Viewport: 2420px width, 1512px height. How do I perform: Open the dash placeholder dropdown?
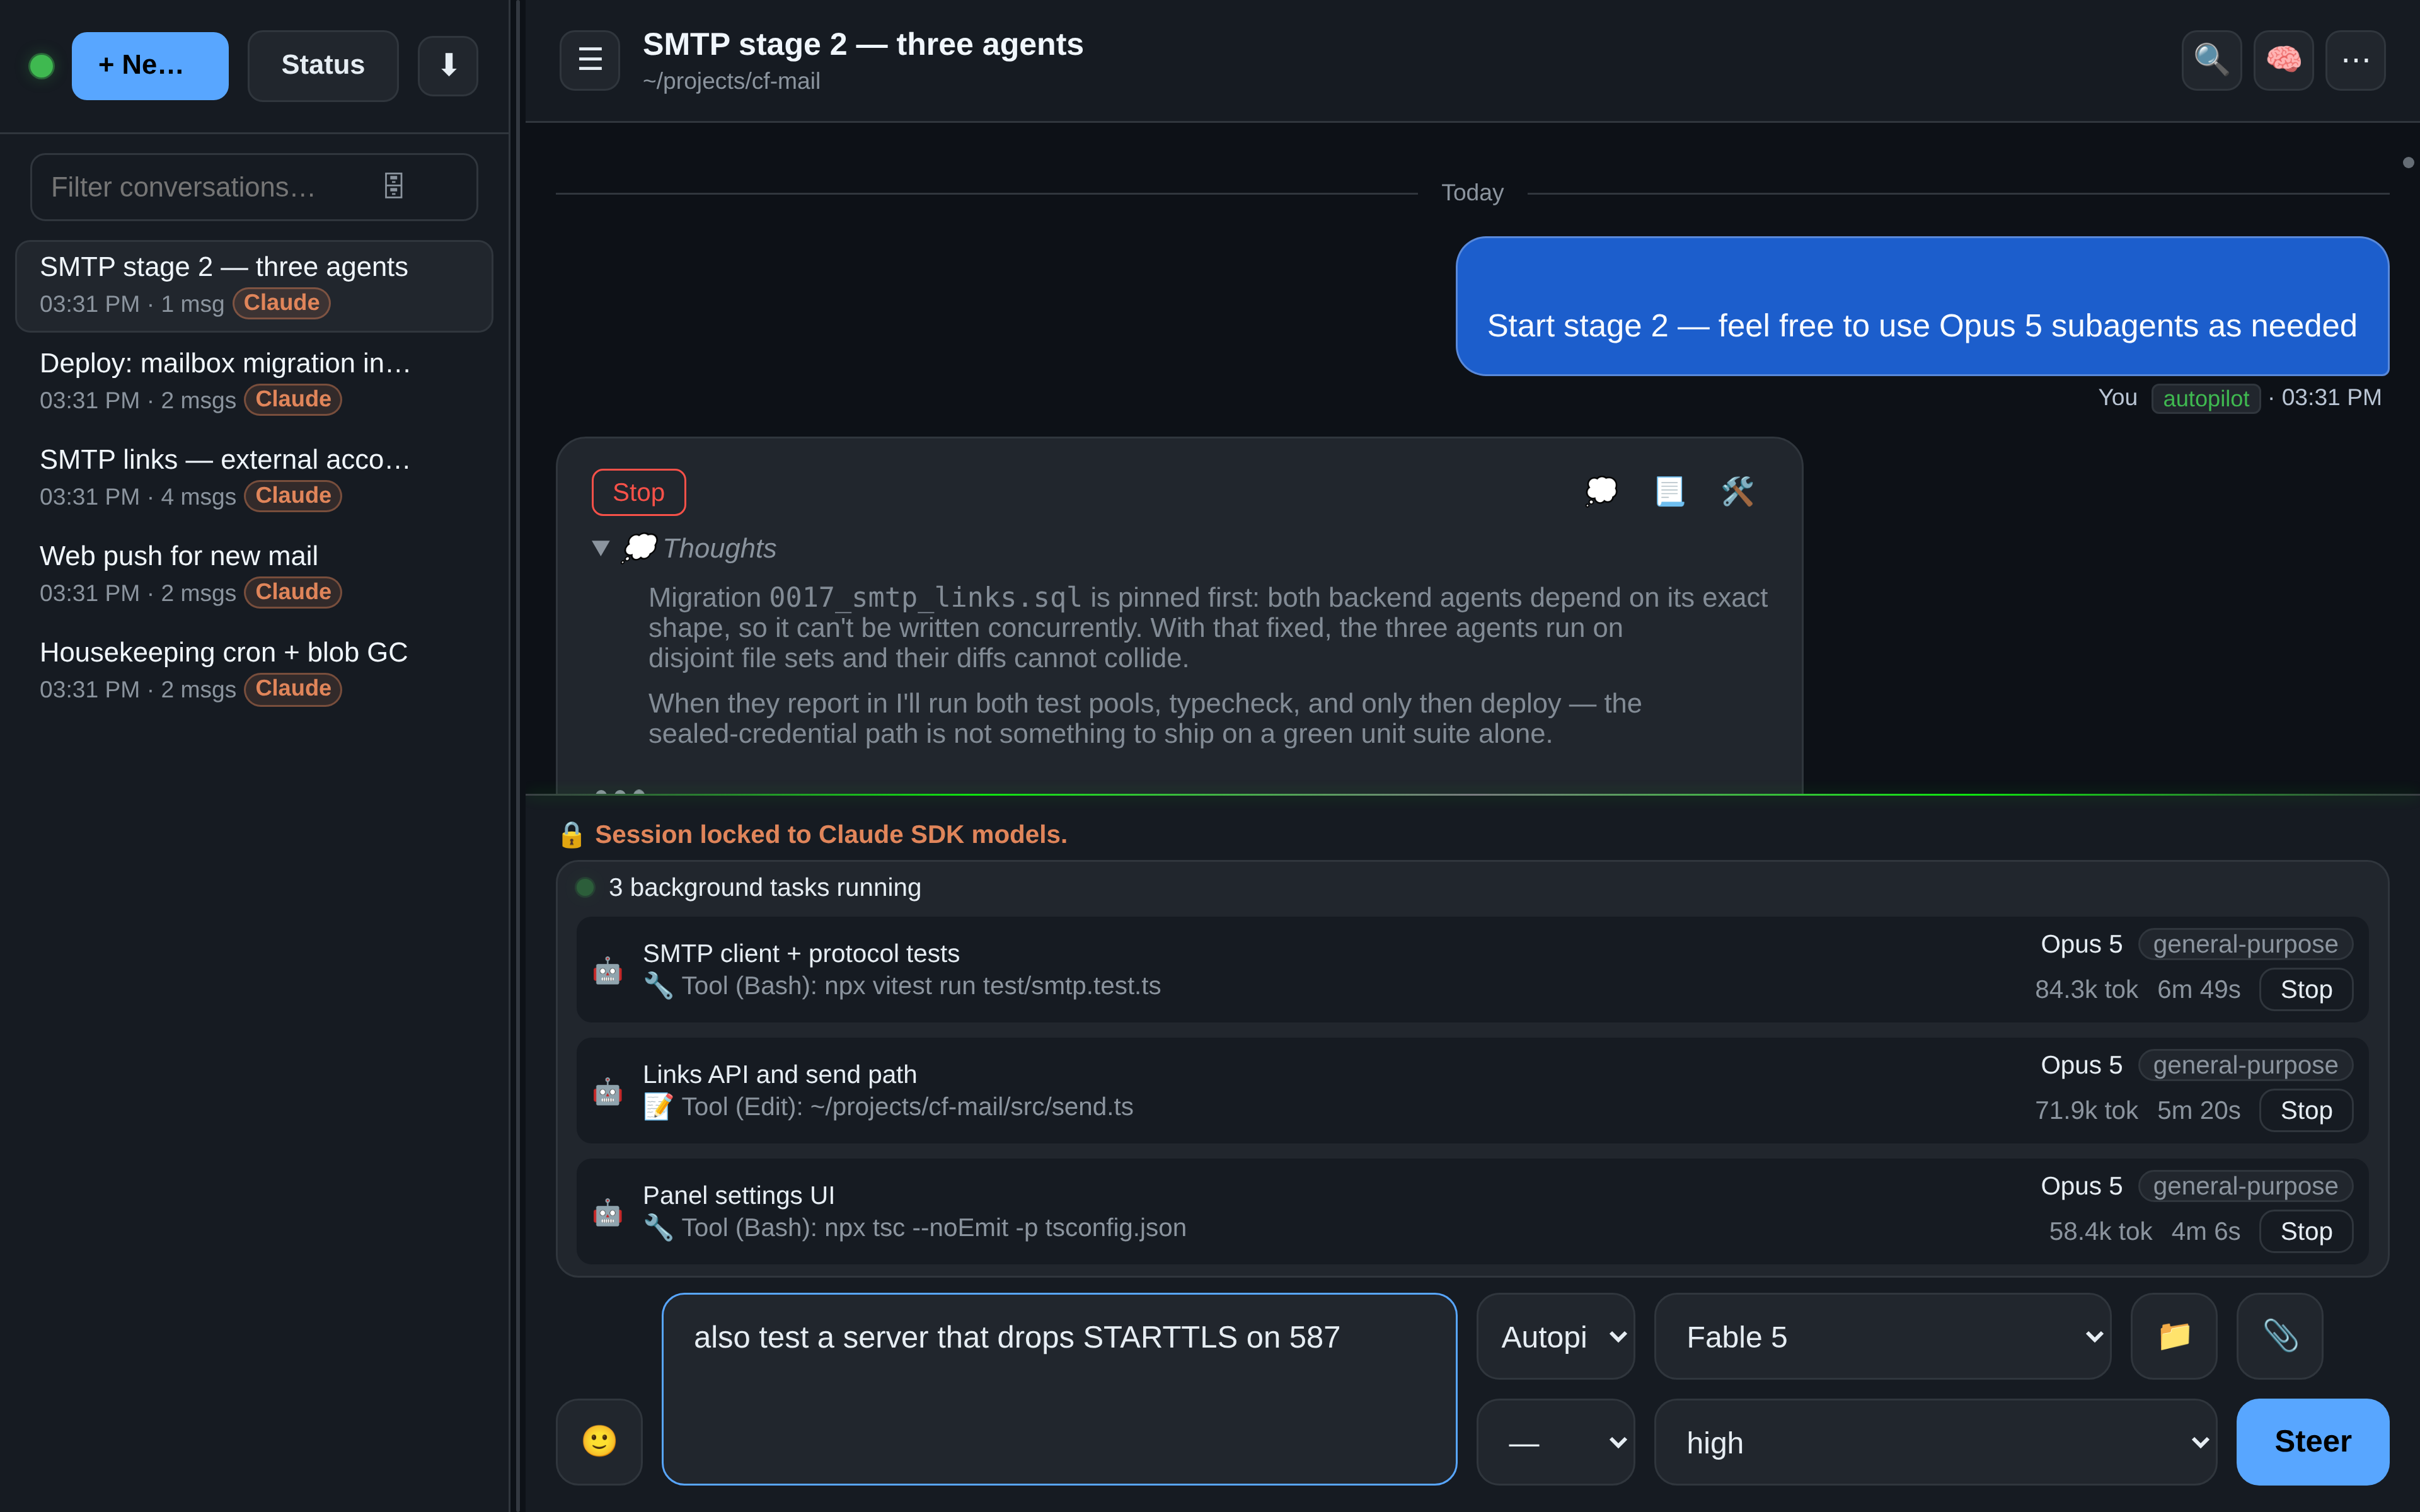point(1555,1441)
